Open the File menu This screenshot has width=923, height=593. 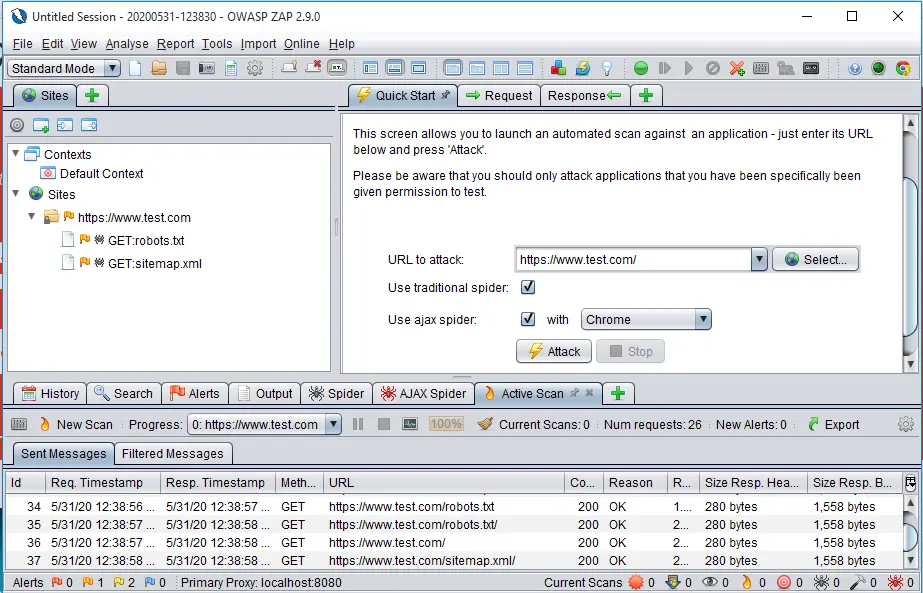22,44
